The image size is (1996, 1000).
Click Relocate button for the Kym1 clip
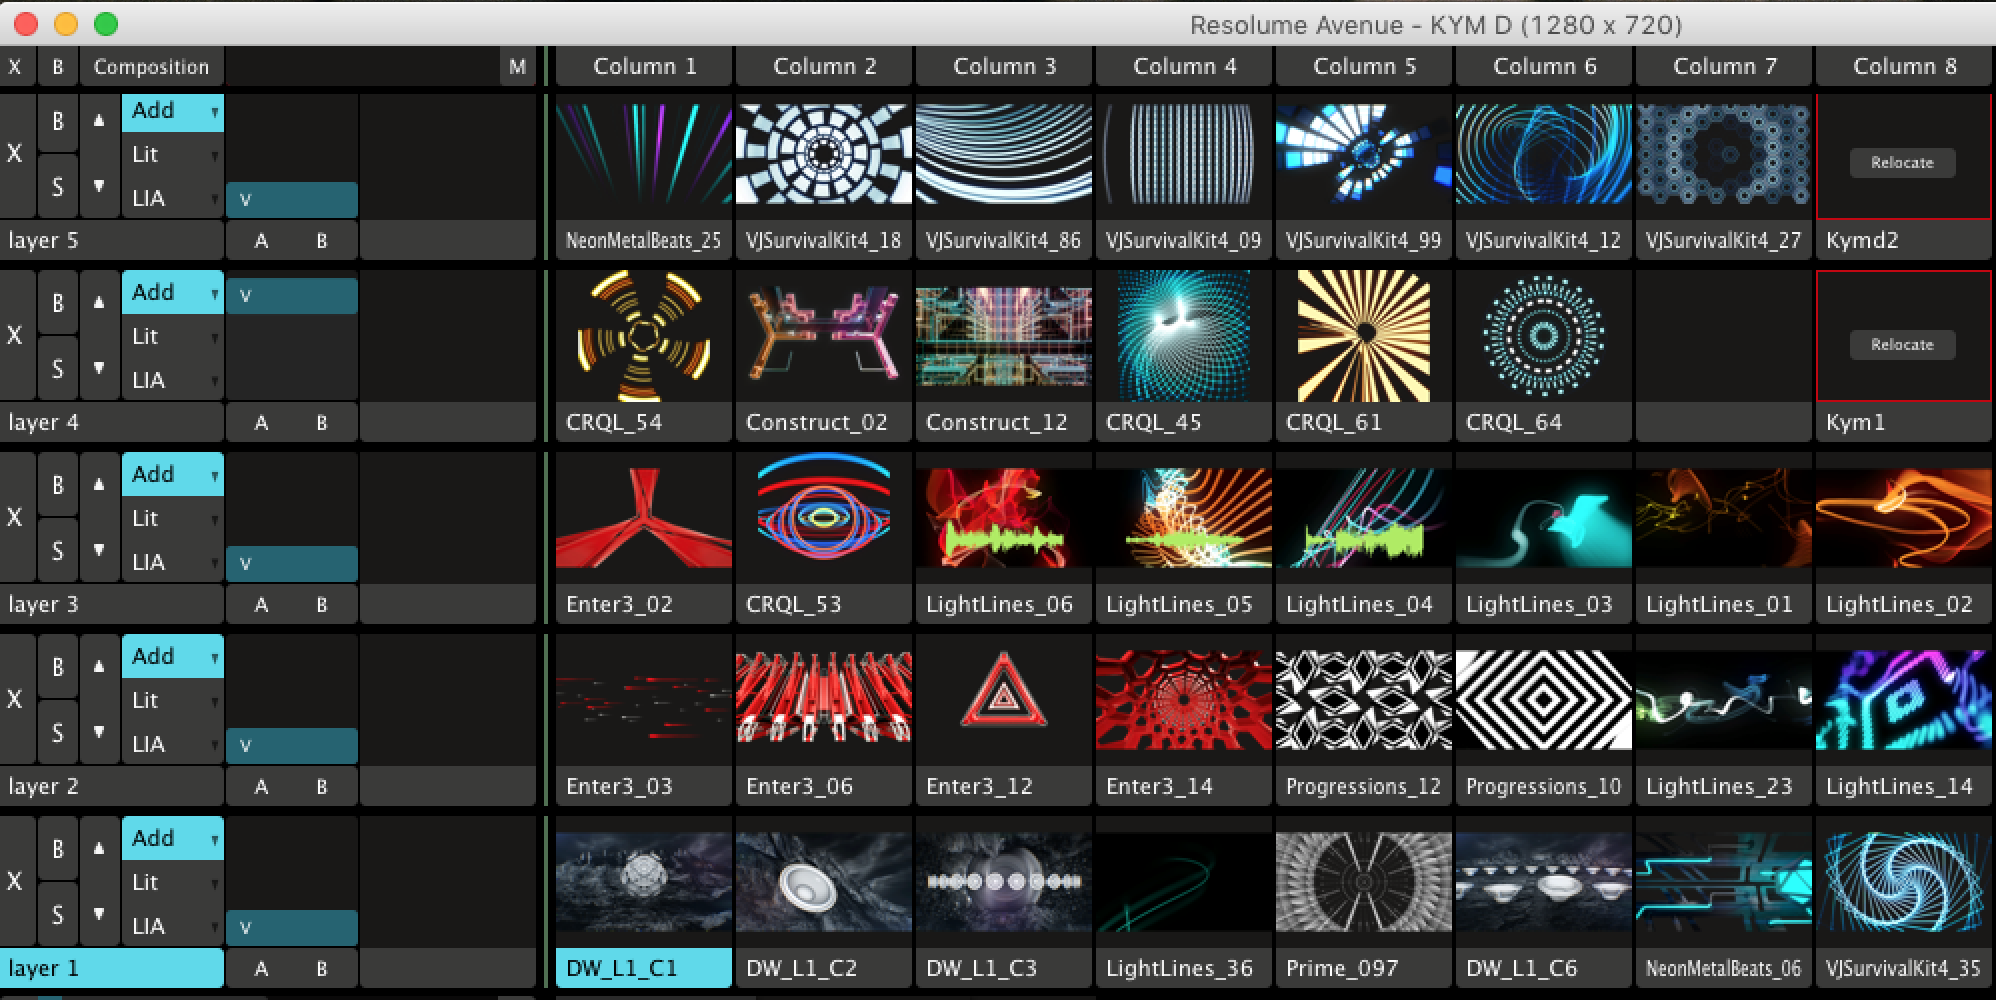(x=1902, y=345)
